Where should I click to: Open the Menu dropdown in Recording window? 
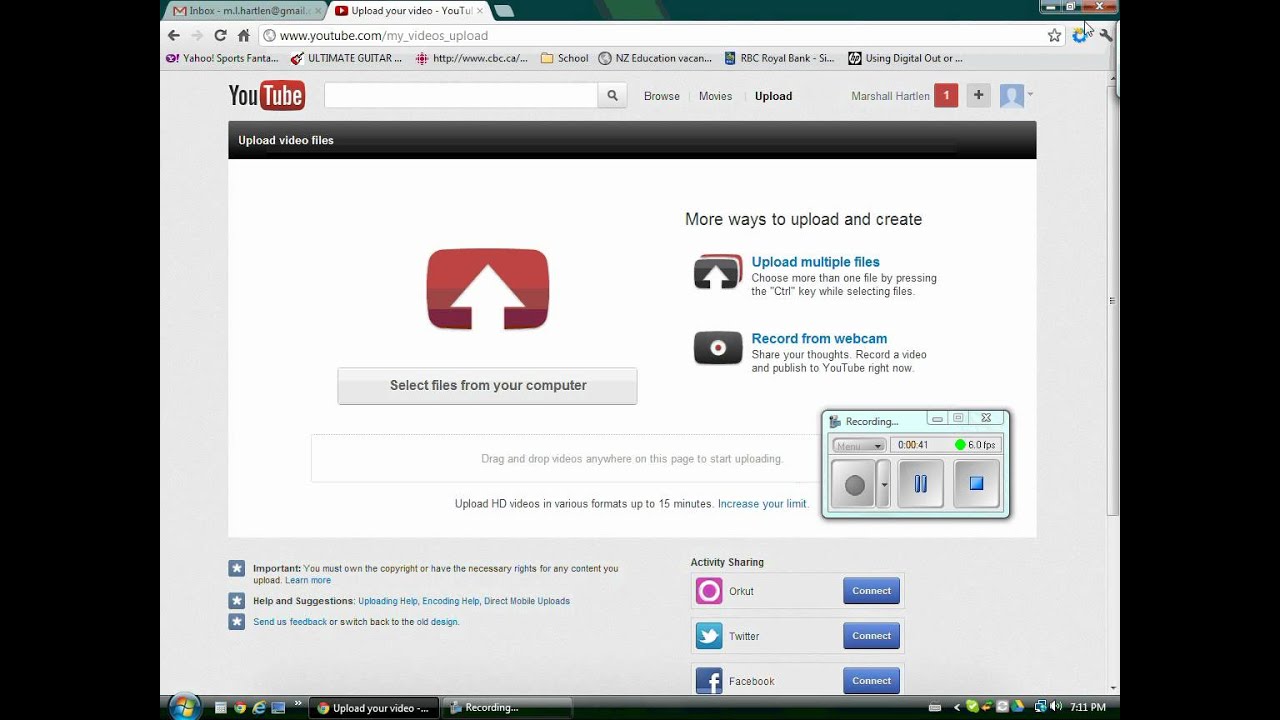pos(859,445)
